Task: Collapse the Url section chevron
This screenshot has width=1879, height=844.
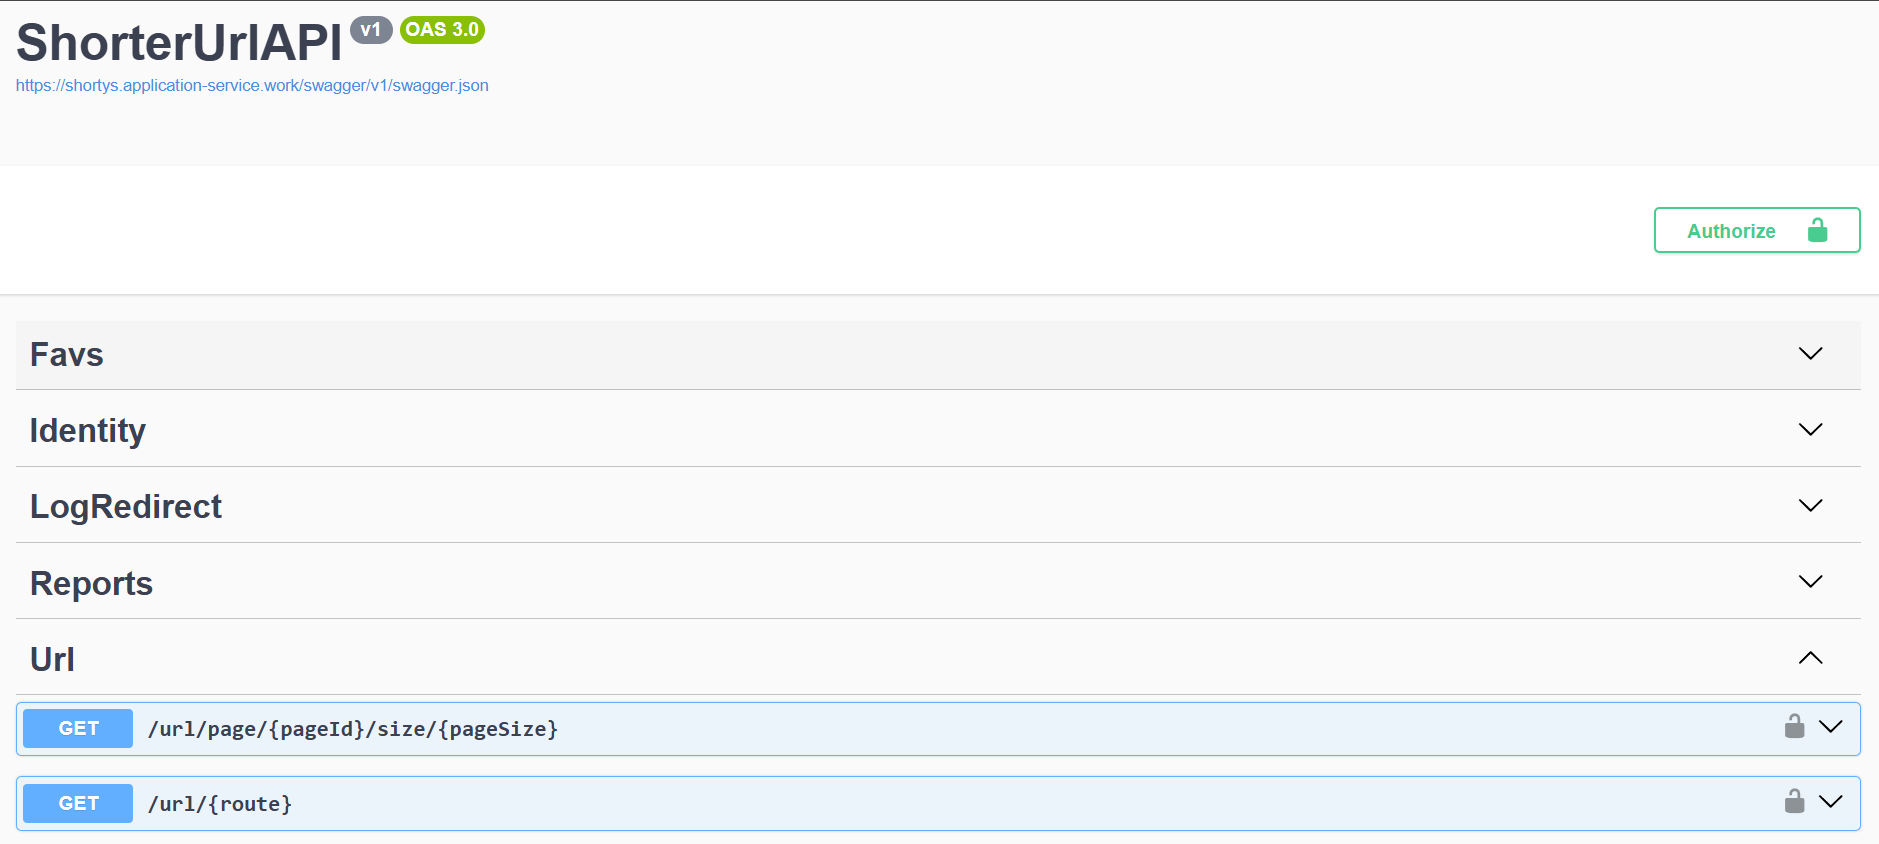Action: point(1810,658)
